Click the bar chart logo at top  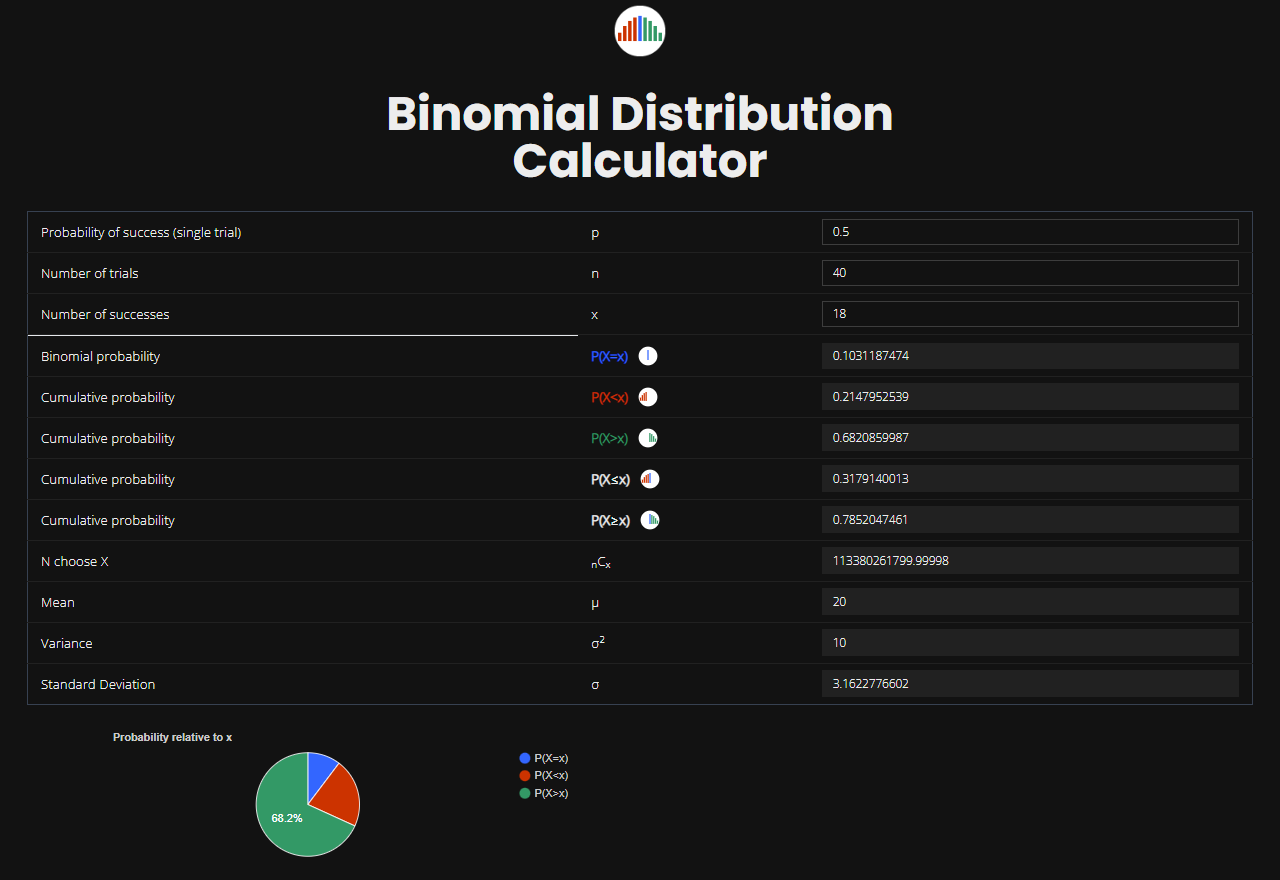point(640,30)
